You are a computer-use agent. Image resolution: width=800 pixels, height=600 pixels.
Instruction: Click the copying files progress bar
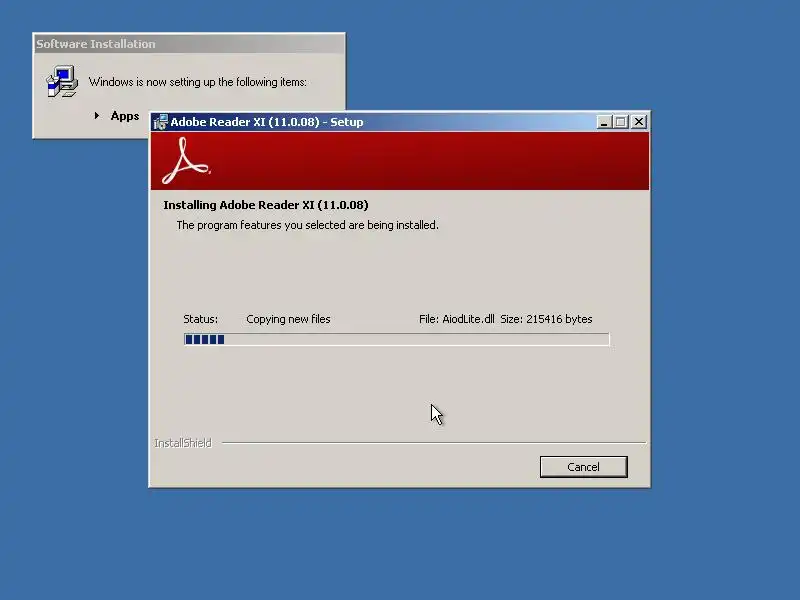396,339
